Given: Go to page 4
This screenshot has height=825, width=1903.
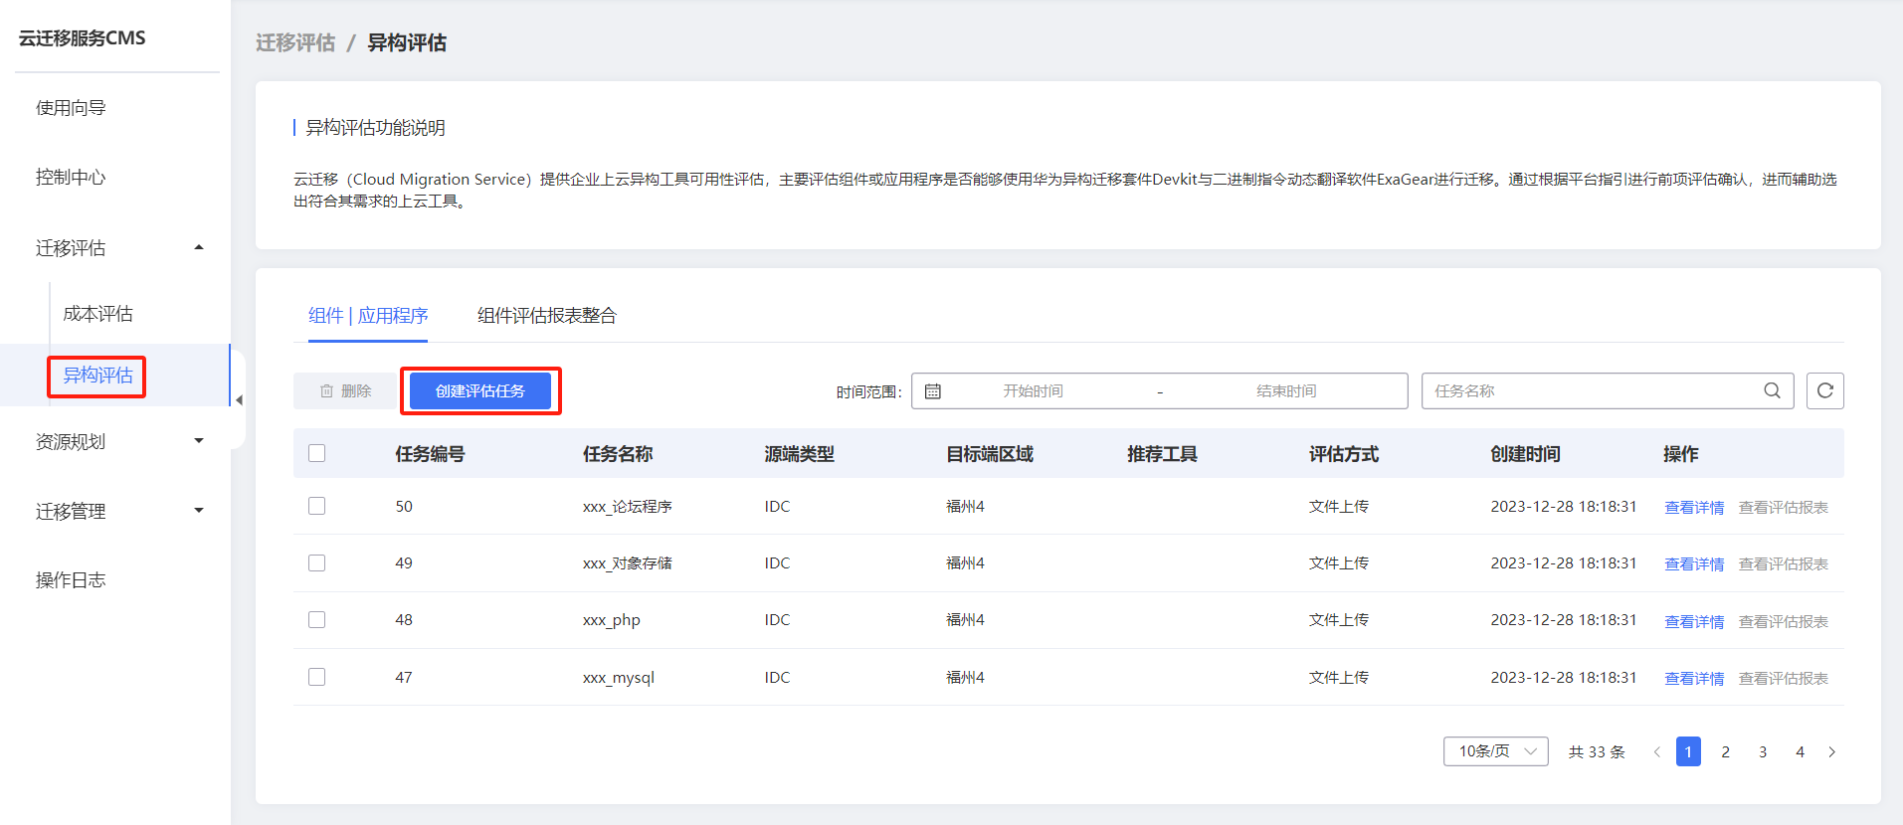Looking at the screenshot, I should tap(1800, 752).
